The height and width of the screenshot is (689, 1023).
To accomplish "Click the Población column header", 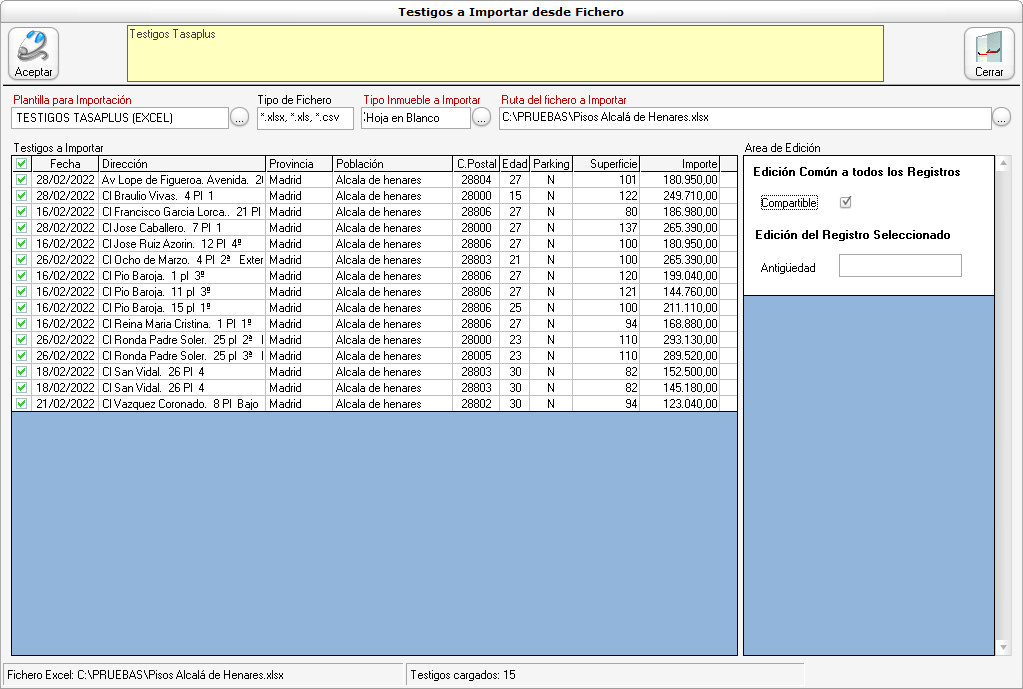I will click(391, 164).
